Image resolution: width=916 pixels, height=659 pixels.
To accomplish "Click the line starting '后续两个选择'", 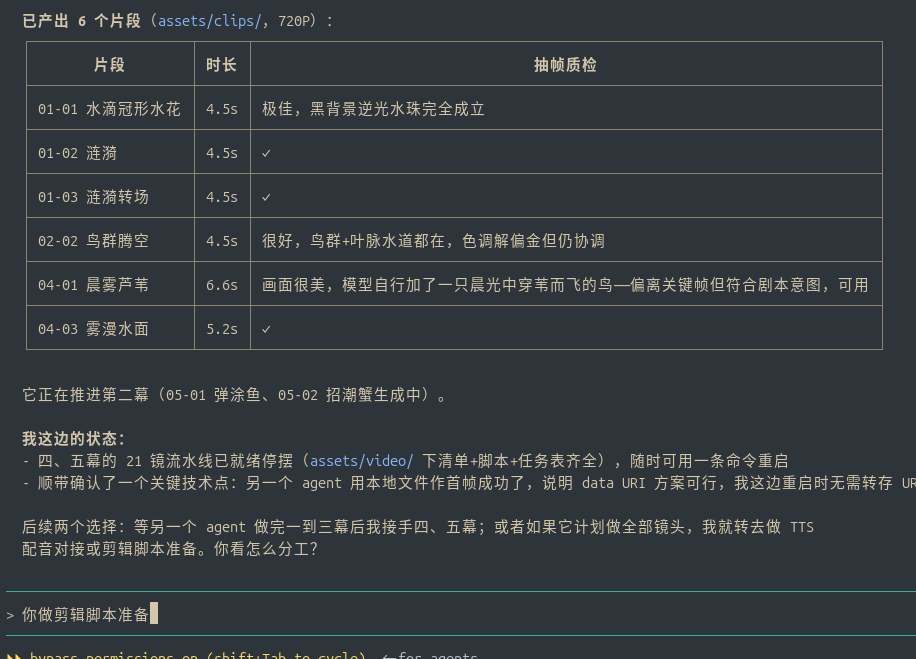I will pos(418,527).
